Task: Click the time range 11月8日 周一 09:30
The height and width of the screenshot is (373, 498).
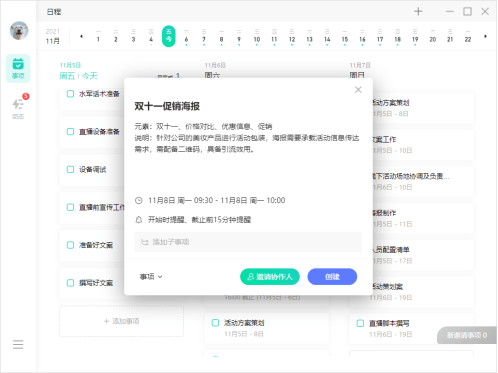Action: coord(217,200)
